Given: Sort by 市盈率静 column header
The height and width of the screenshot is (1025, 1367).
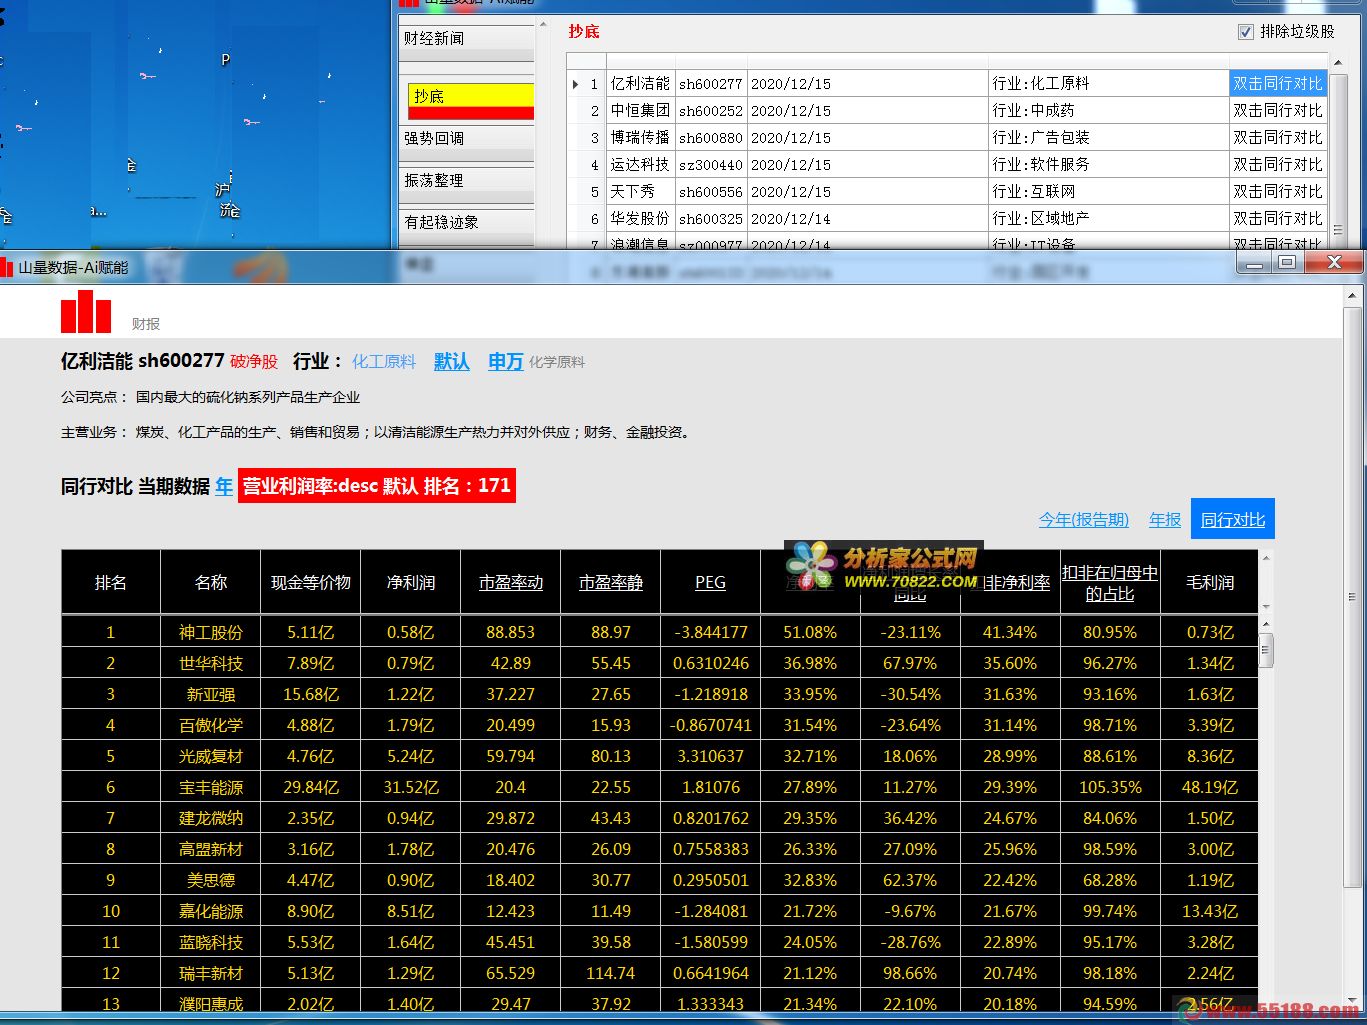Looking at the screenshot, I should (x=611, y=582).
